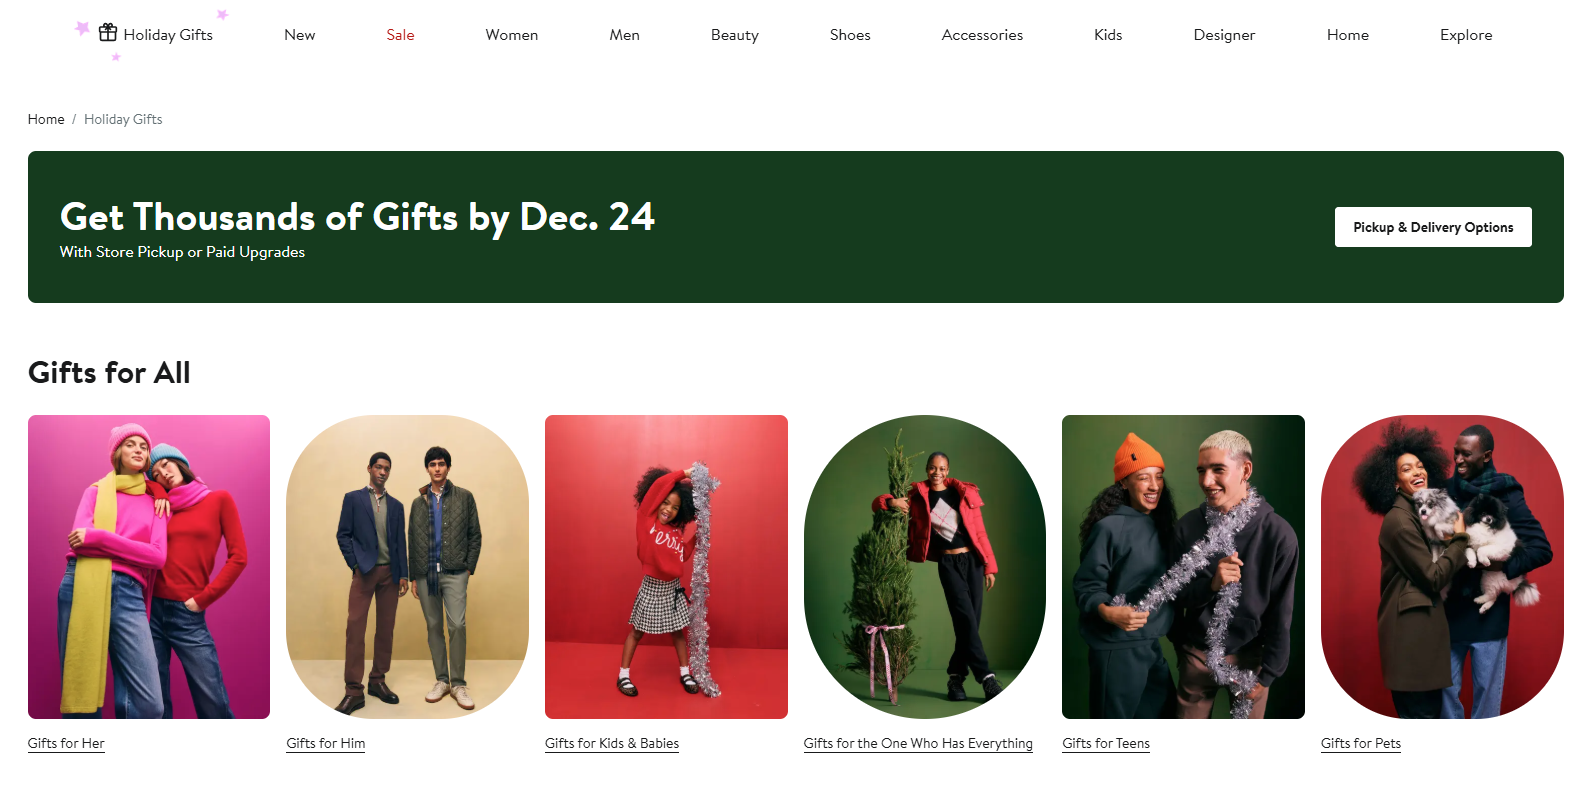The width and height of the screenshot is (1577, 788).
Task: Click the Pickup & Delivery Options button
Action: (1433, 227)
